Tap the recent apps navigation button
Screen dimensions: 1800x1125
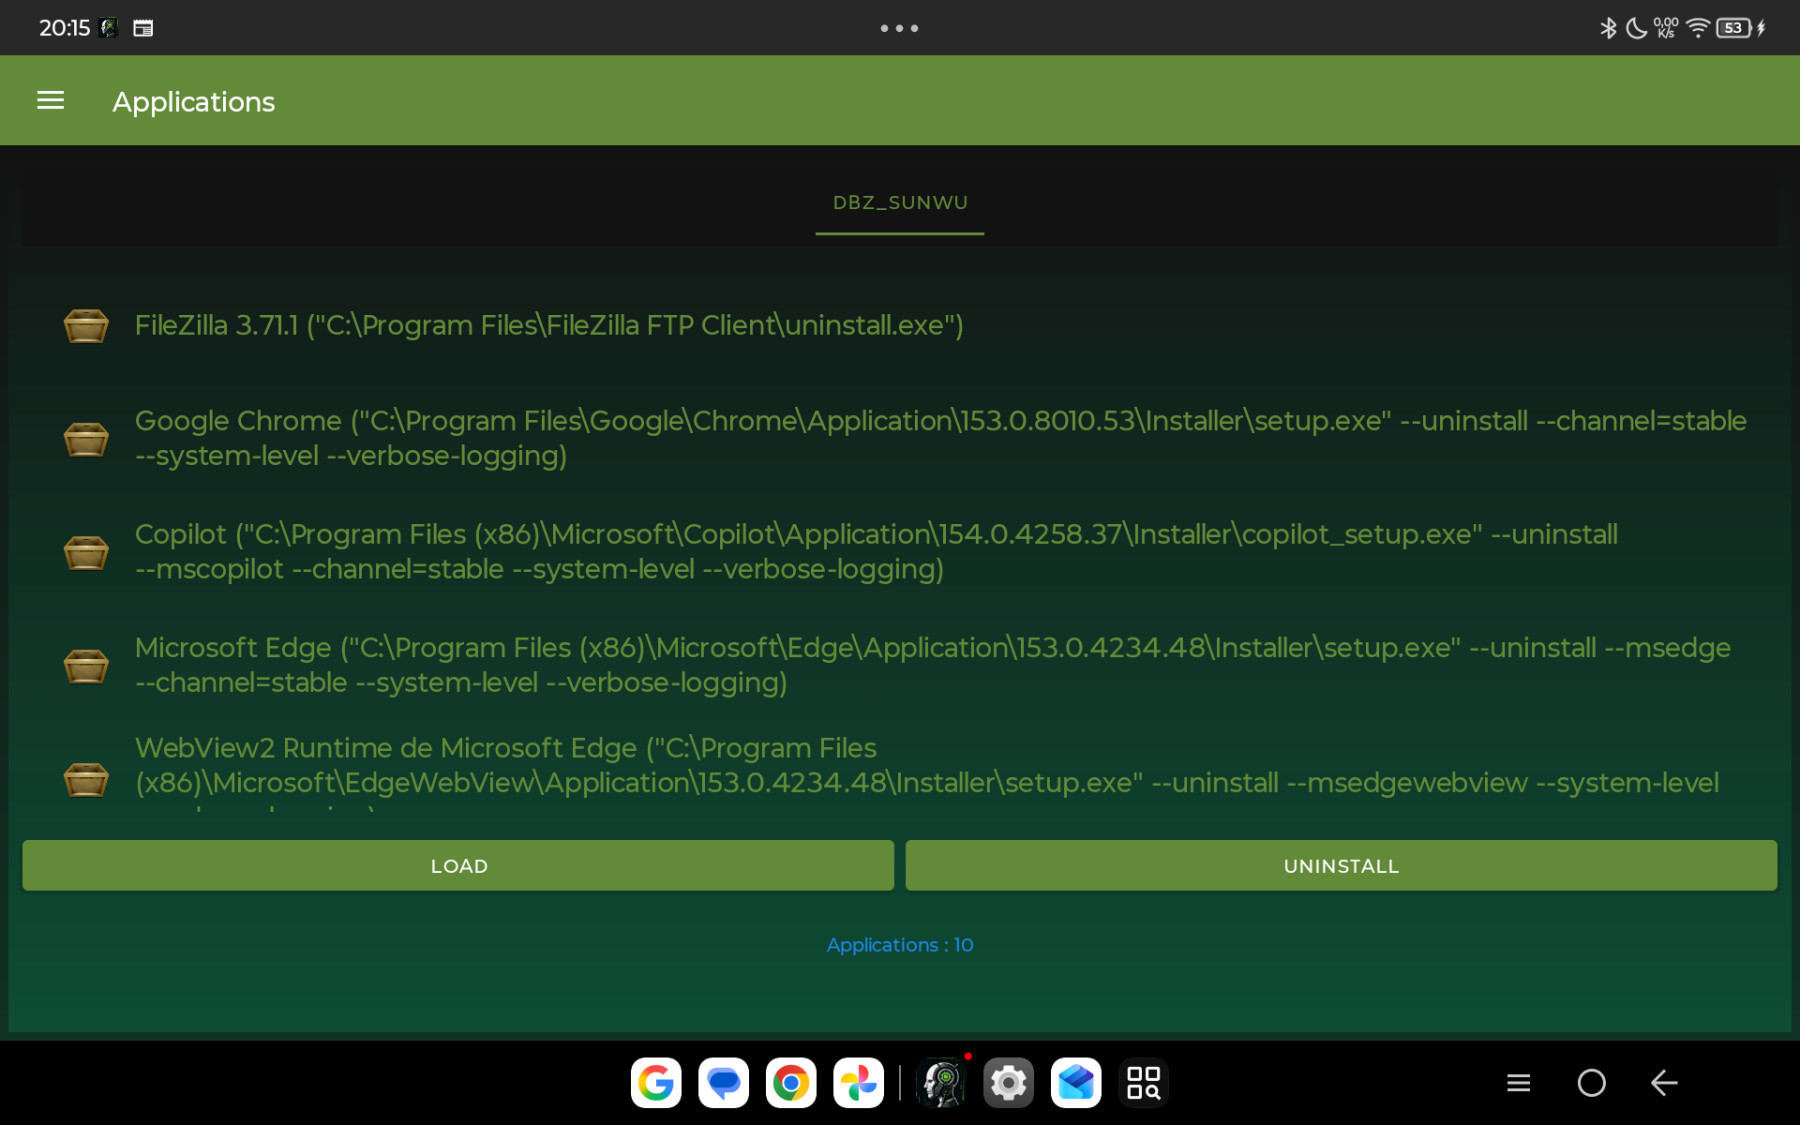(1518, 1082)
